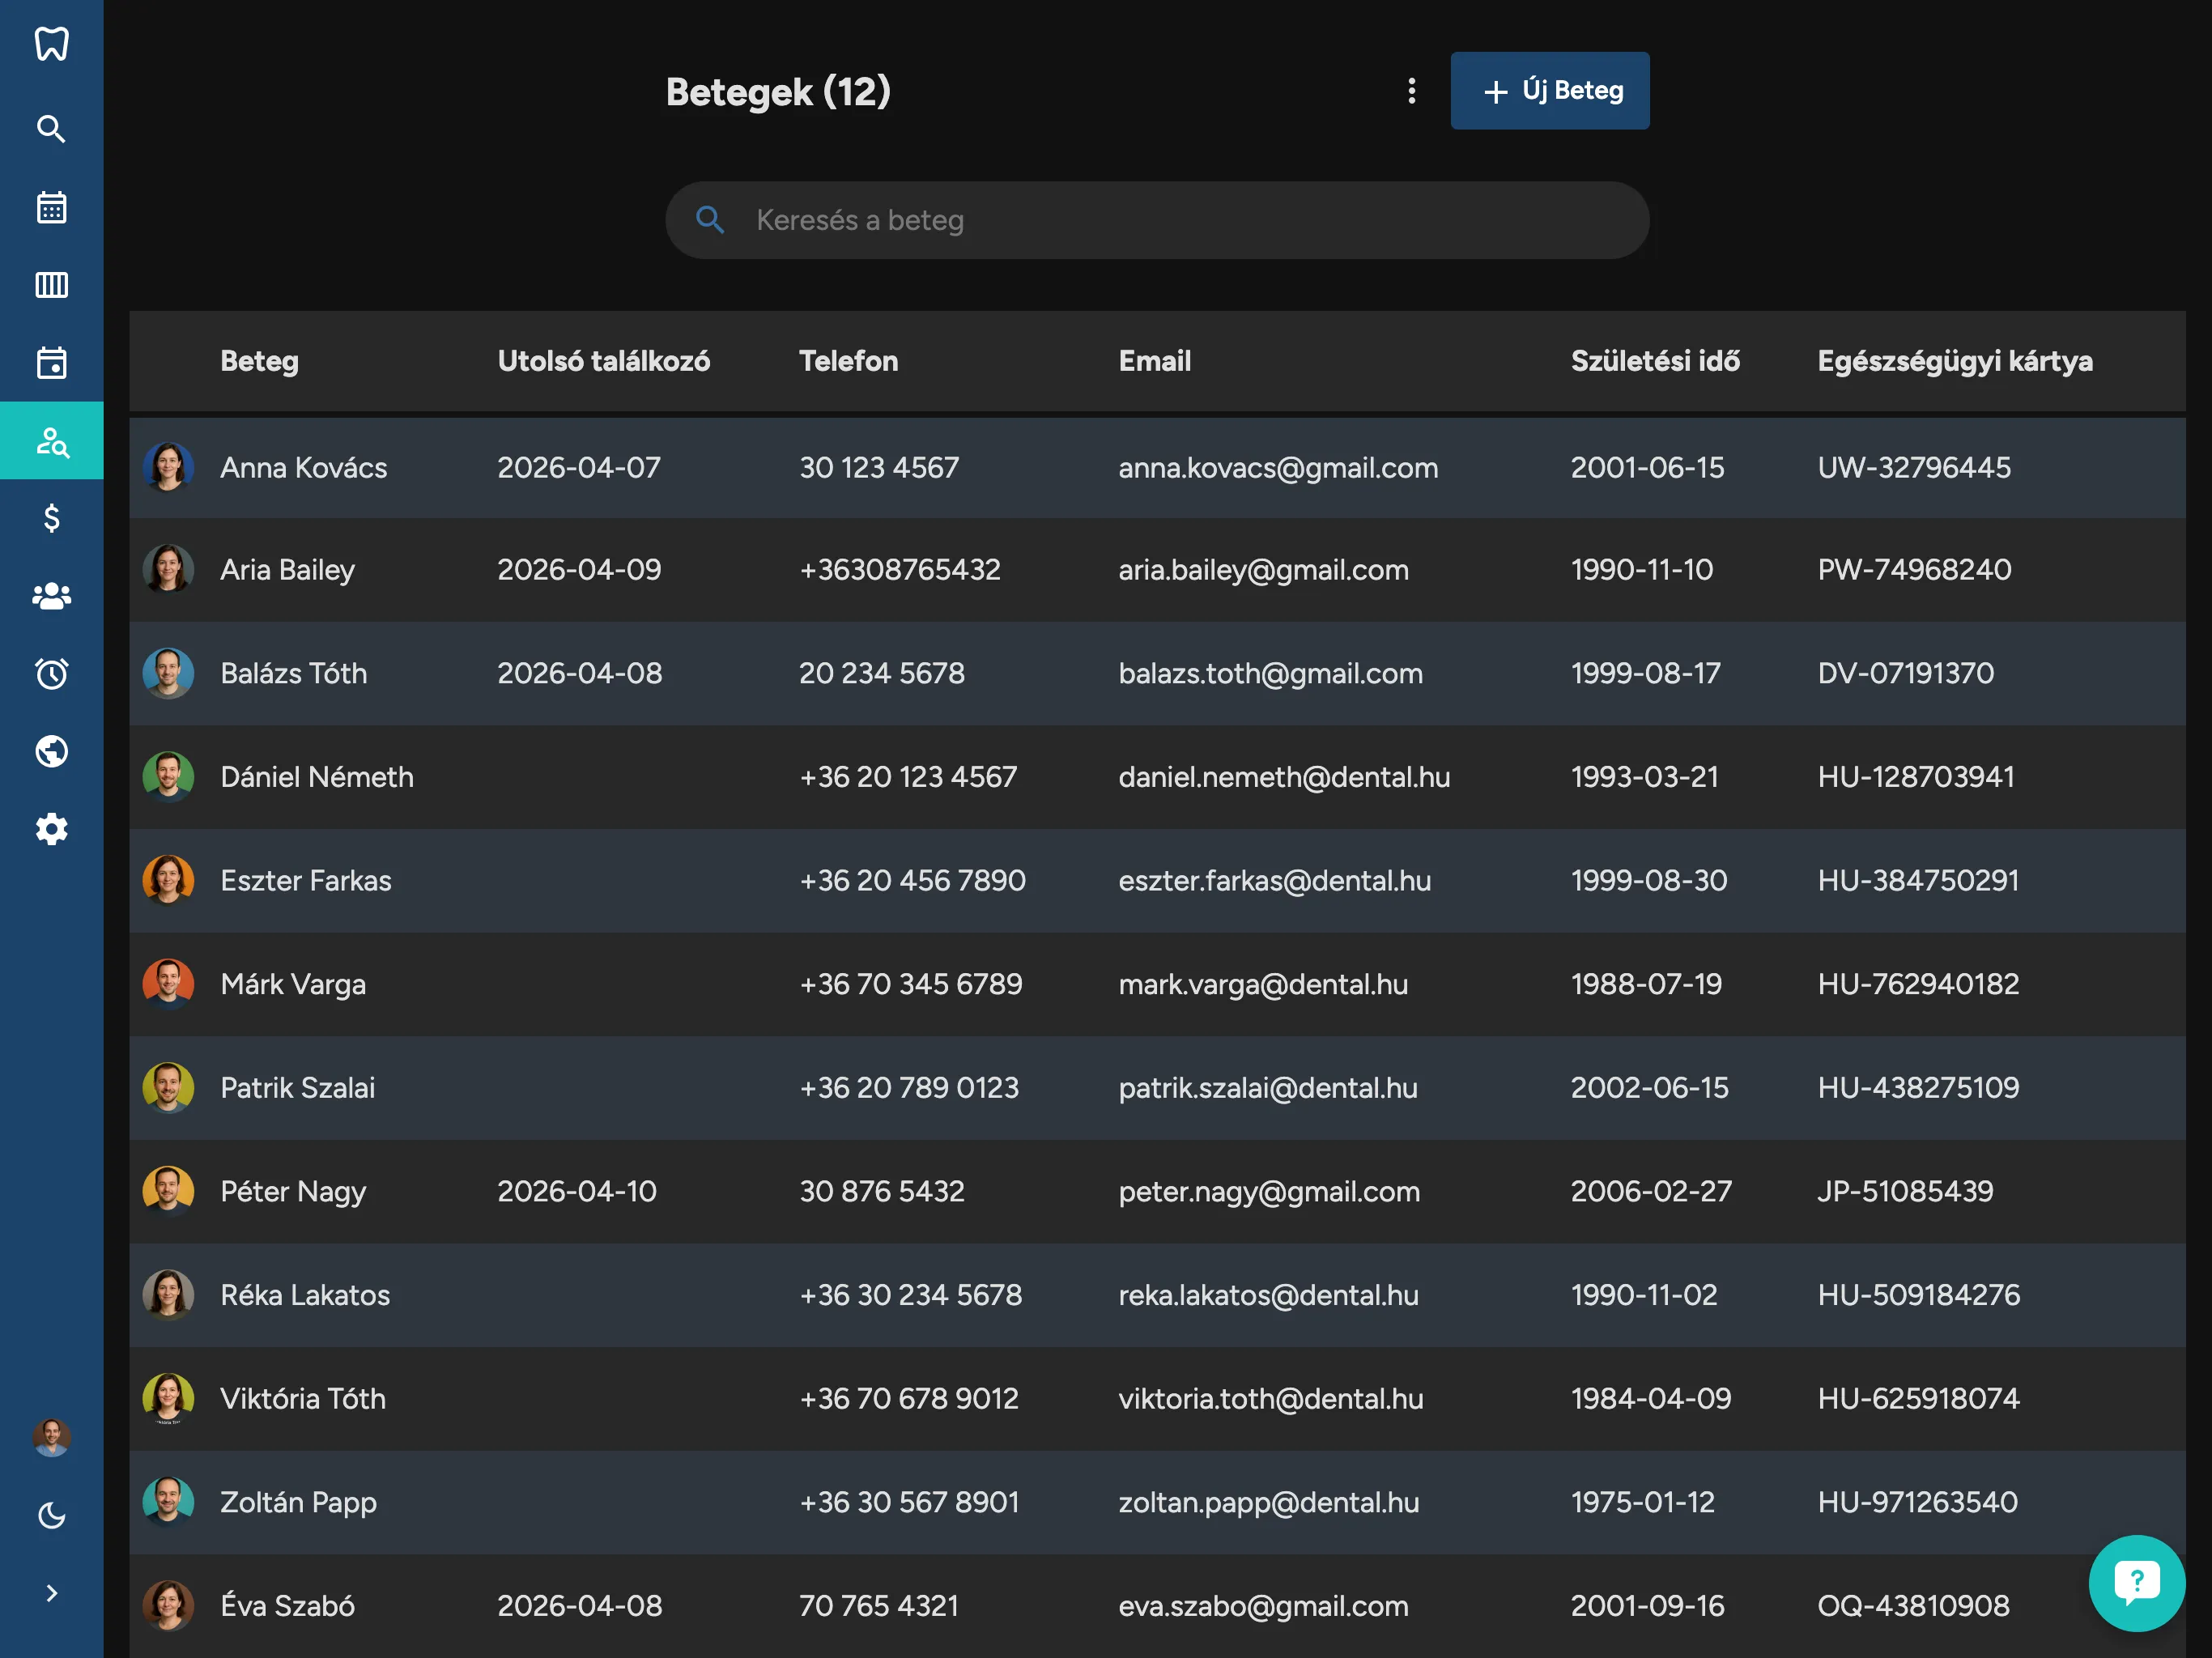Screen dimensions: 2212x1658
Task: Open the three-dot options menu
Action: coord(1411,91)
